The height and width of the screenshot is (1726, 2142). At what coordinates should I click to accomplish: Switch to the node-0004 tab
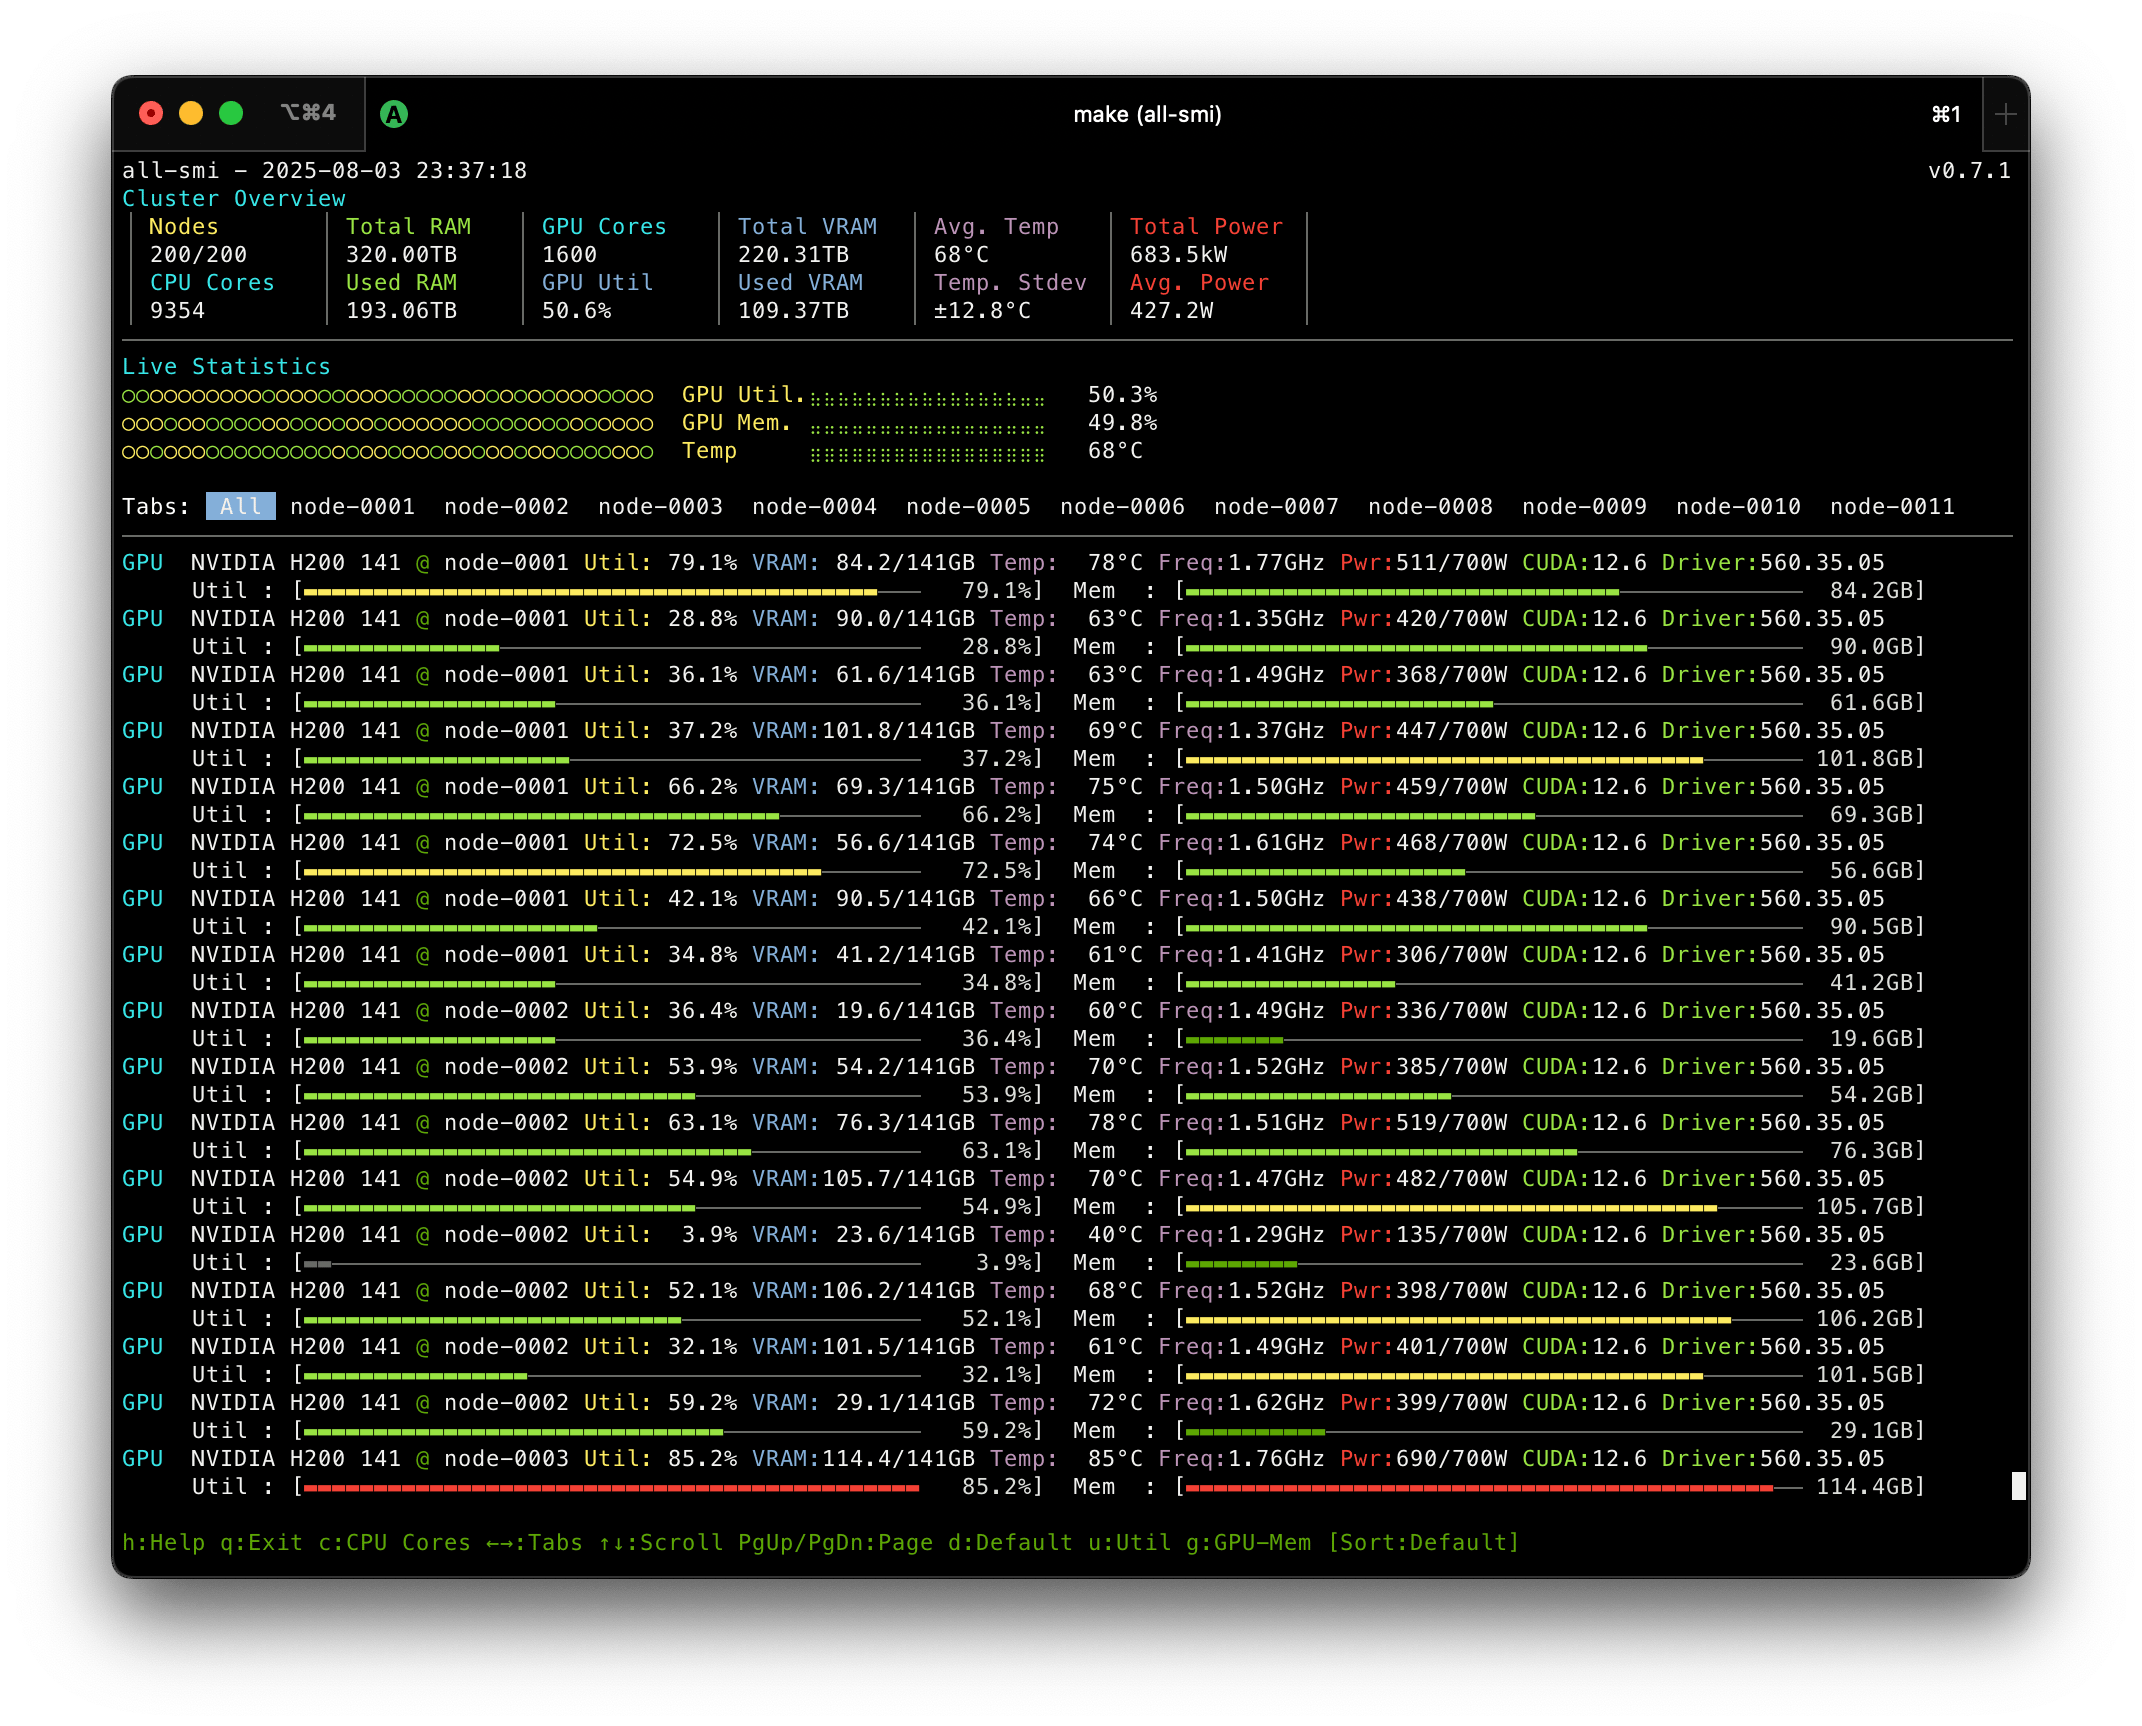click(x=815, y=506)
